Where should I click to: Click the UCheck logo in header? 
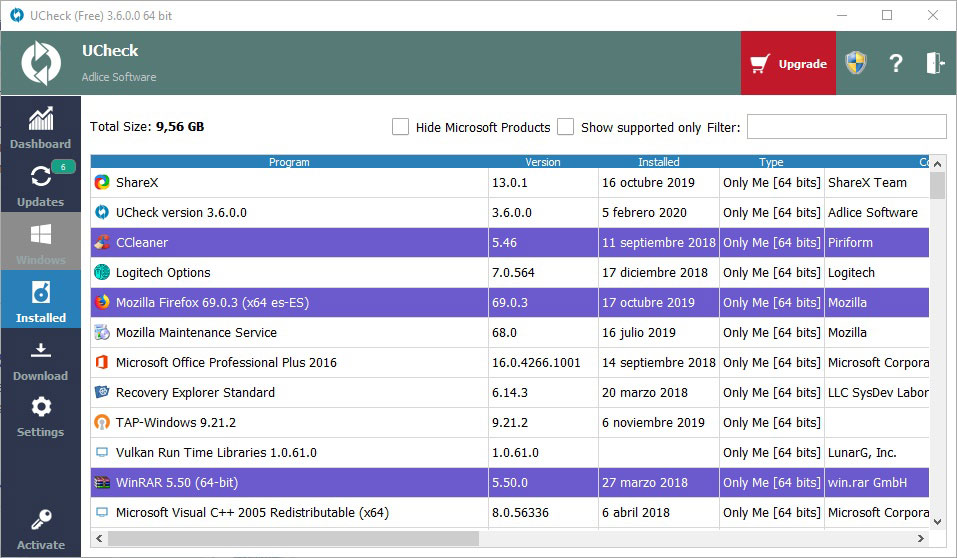(x=41, y=63)
